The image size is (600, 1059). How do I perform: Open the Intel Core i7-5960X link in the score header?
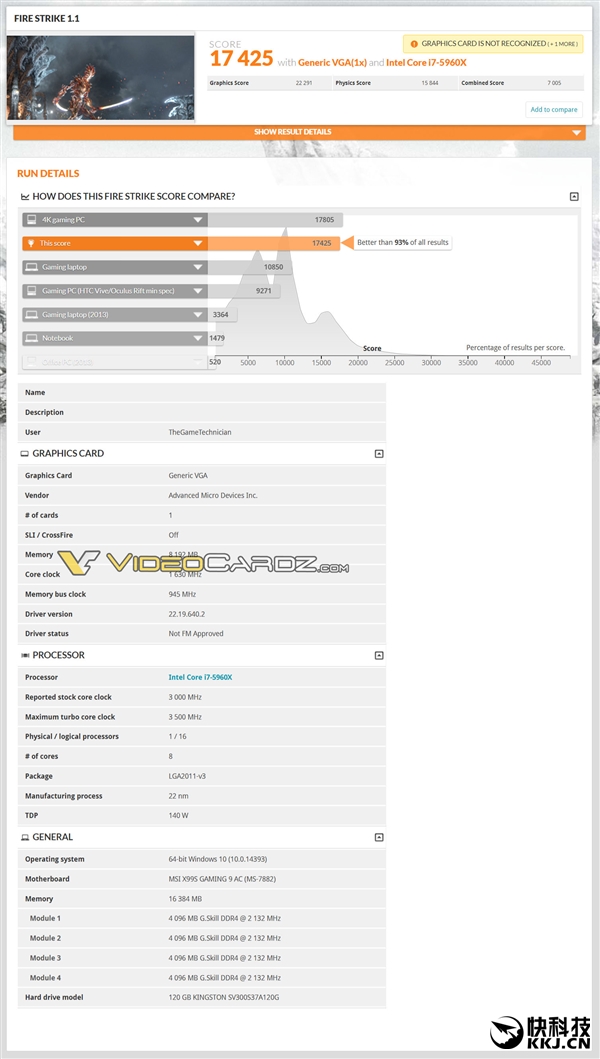pos(426,63)
